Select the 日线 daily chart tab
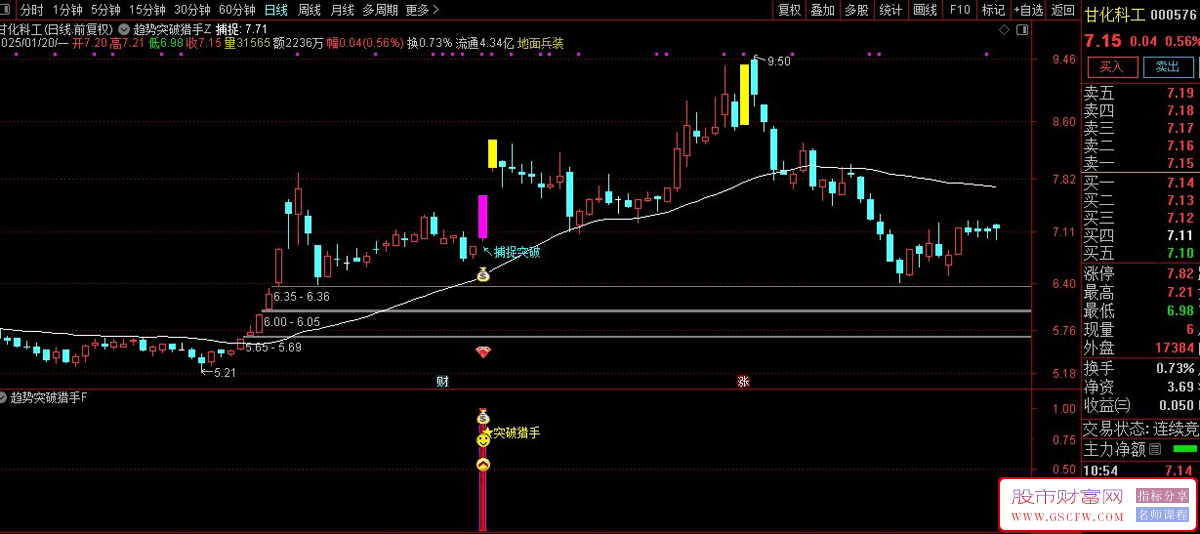The height and width of the screenshot is (534, 1200). tap(276, 10)
